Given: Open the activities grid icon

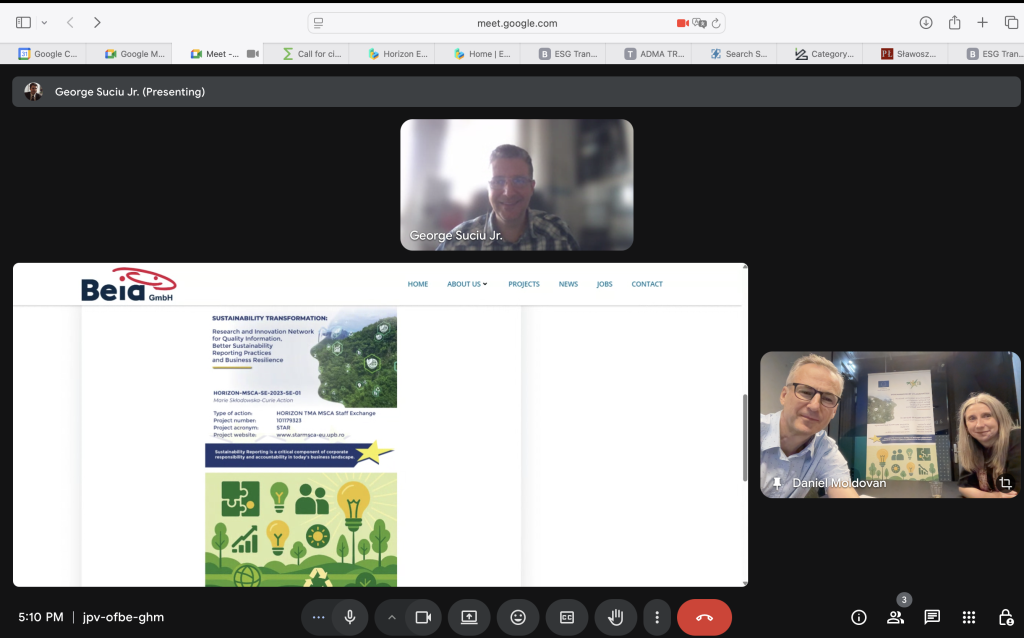Looking at the screenshot, I should (968, 617).
